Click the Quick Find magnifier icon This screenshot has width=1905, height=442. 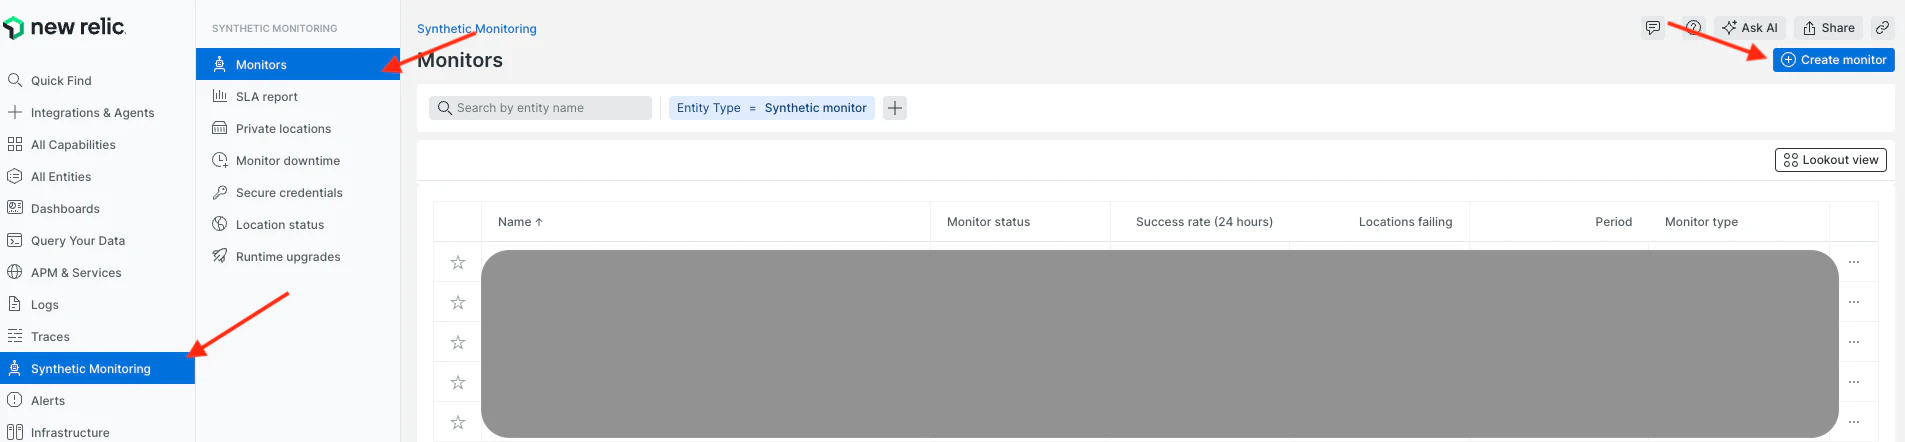click(15, 80)
